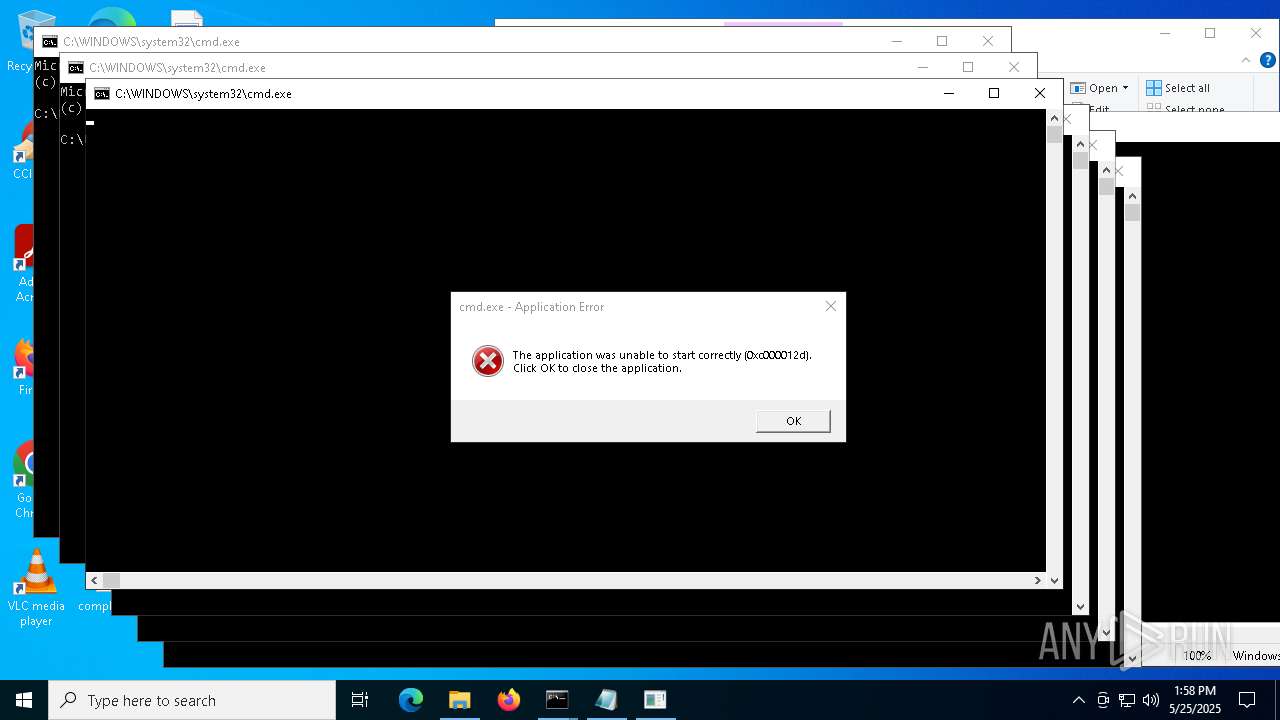Click the taskbar search box
1280x720 pixels.
click(192, 700)
